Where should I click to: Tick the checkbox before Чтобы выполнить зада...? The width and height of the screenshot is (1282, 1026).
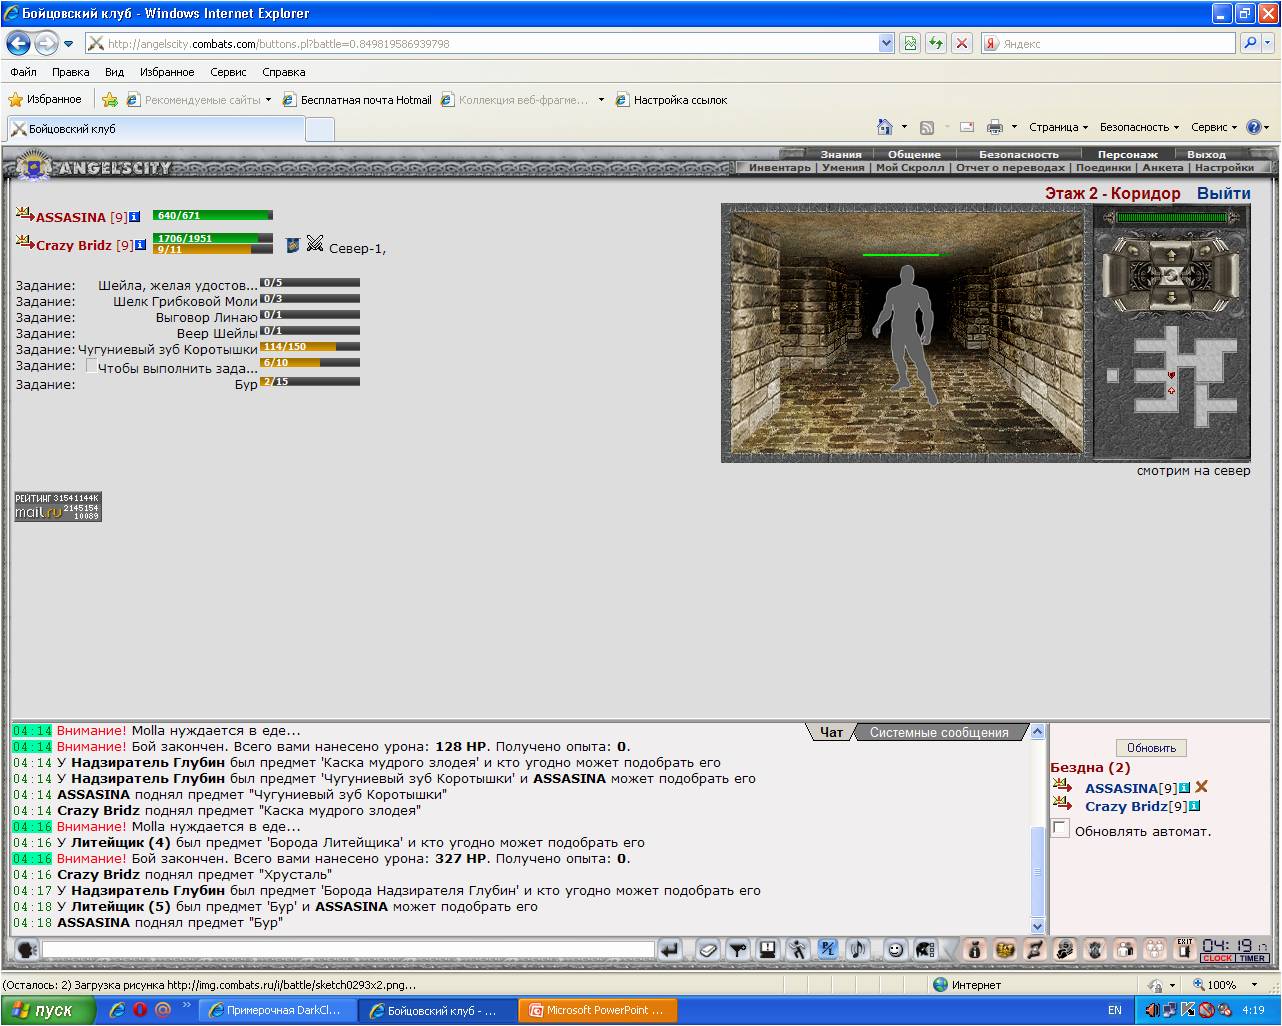91,366
